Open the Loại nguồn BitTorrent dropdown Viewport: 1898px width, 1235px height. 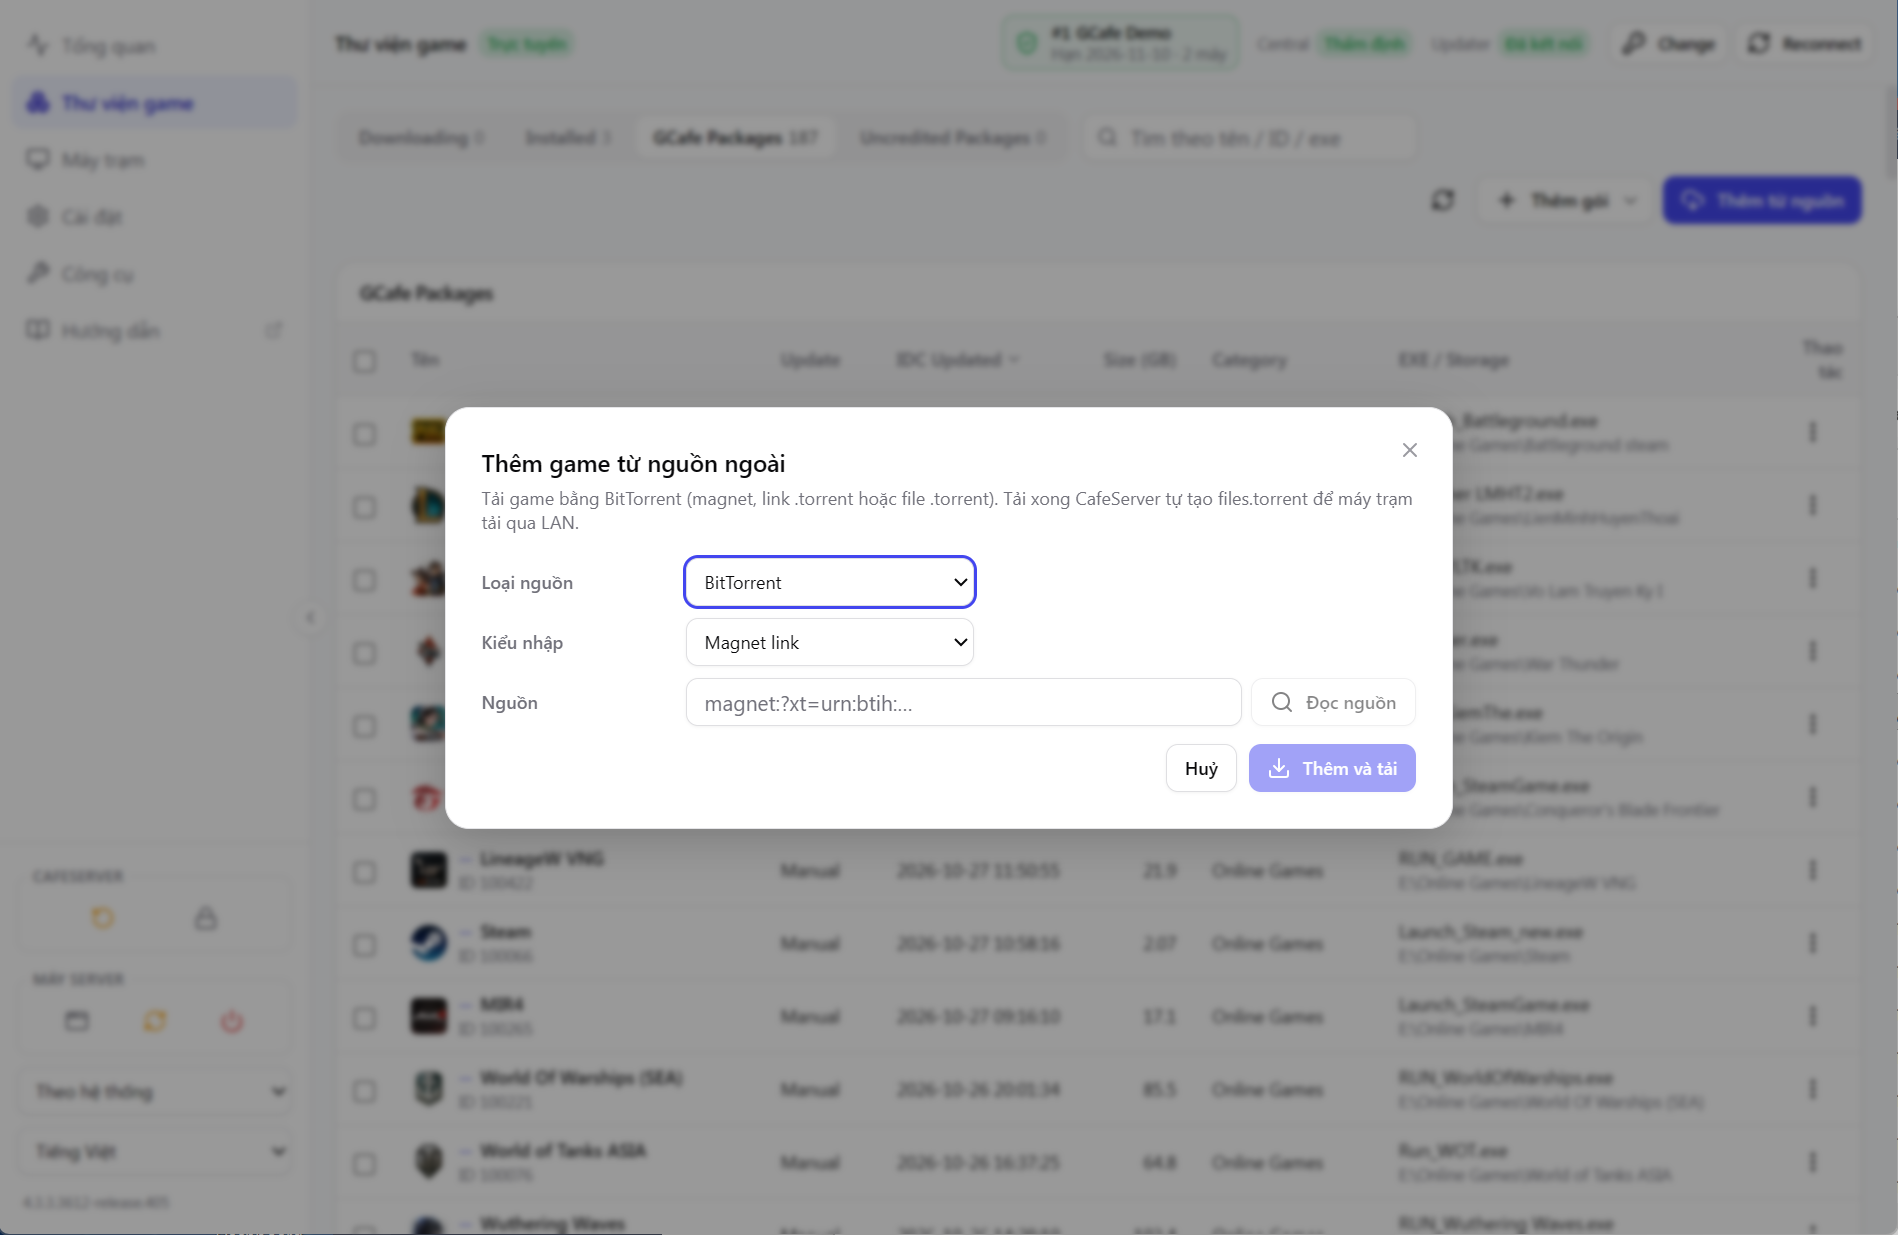(x=830, y=582)
